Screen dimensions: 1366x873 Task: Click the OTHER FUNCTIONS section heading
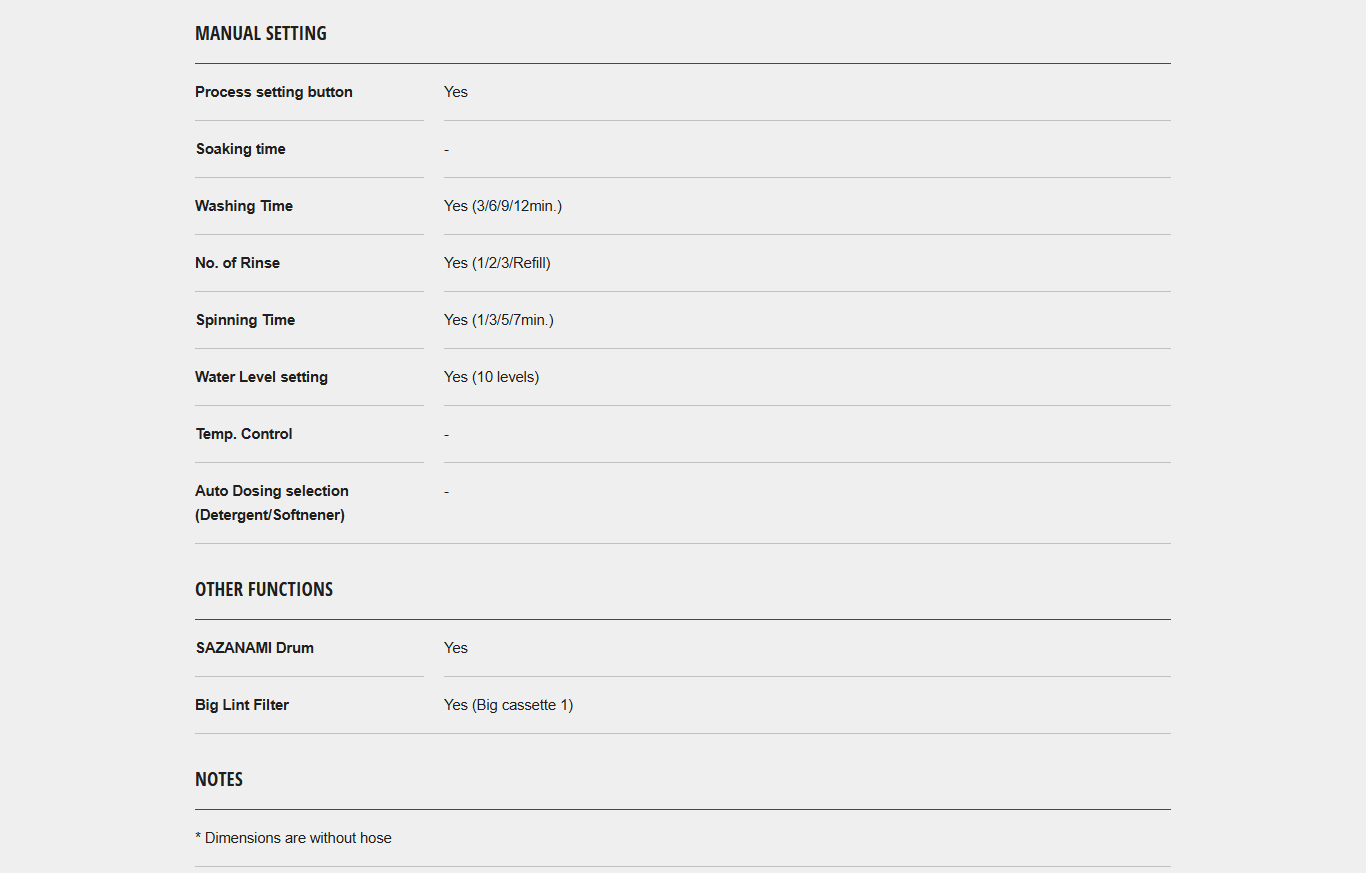pos(264,589)
